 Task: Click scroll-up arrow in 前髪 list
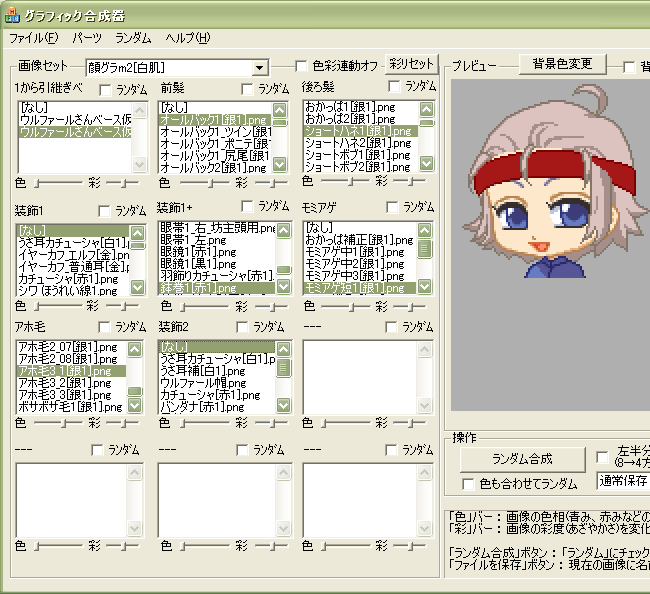280,110
